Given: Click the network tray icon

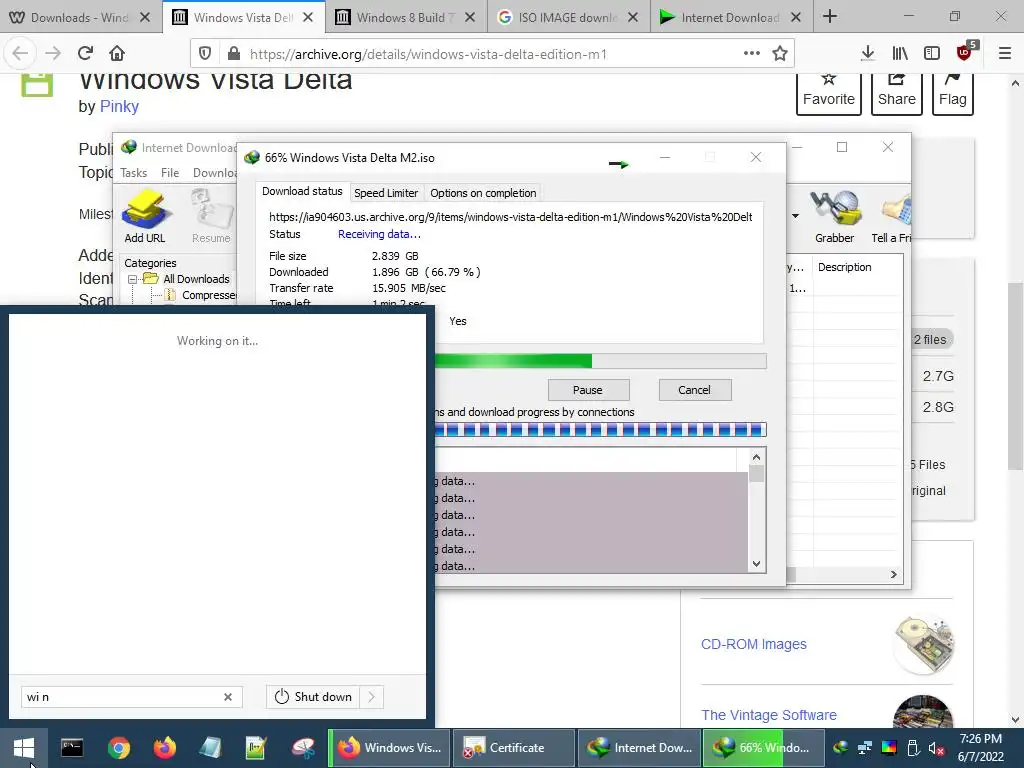Looking at the screenshot, I should 865,748.
